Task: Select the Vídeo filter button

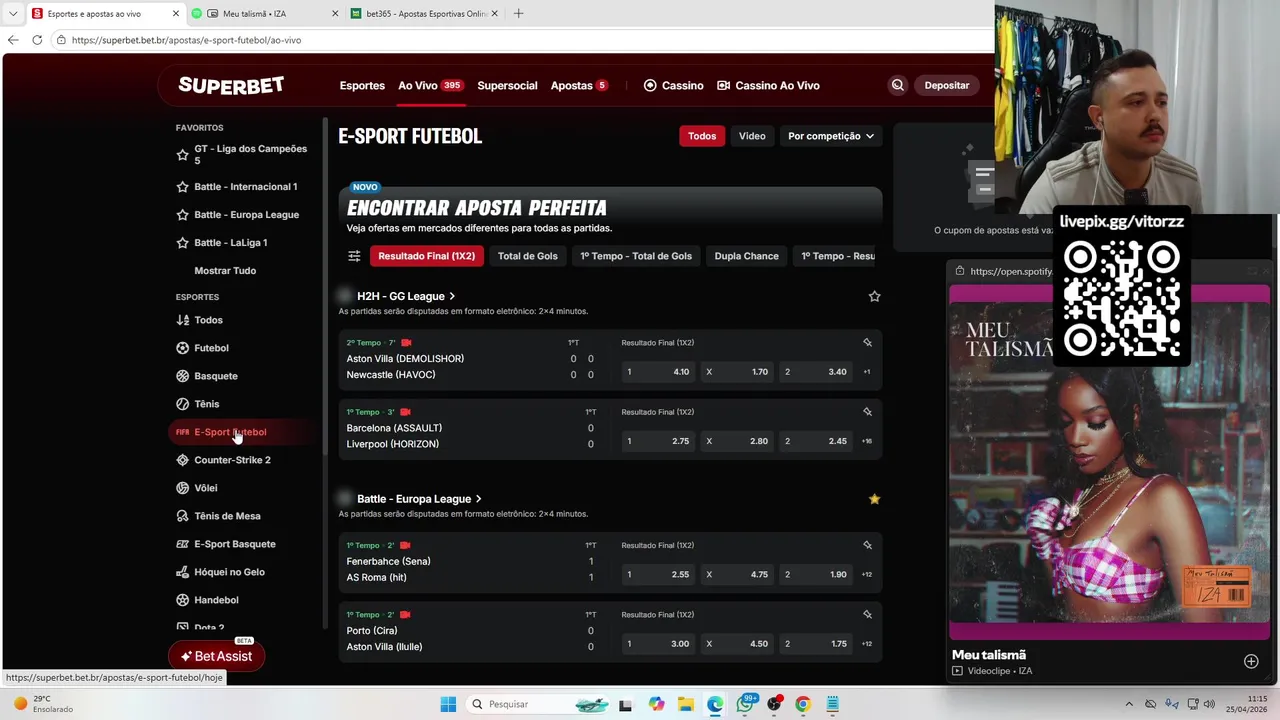Action: pyautogui.click(x=752, y=136)
